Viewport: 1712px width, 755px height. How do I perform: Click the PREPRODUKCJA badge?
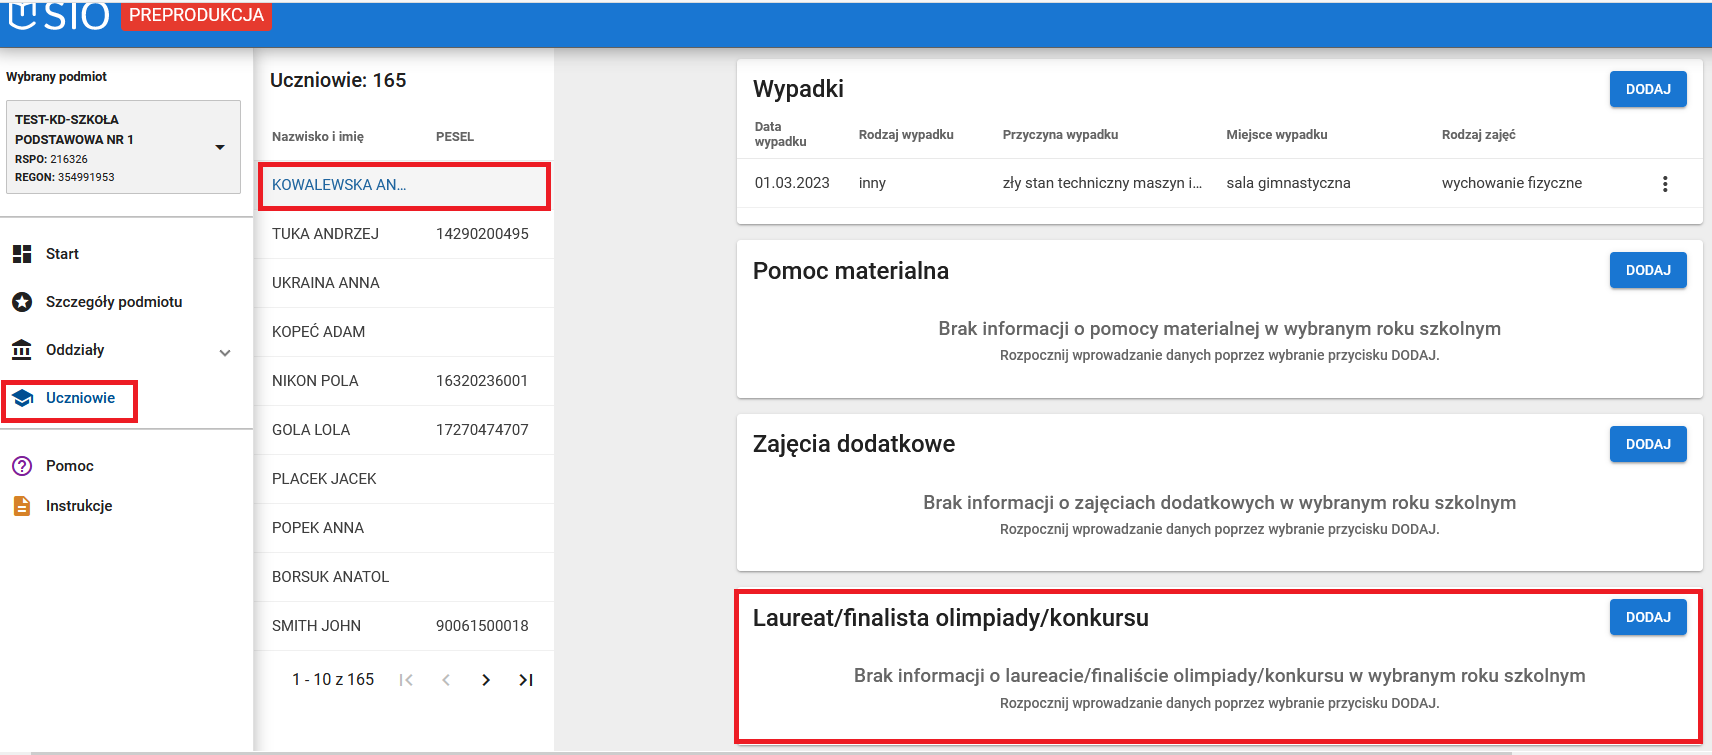click(196, 16)
